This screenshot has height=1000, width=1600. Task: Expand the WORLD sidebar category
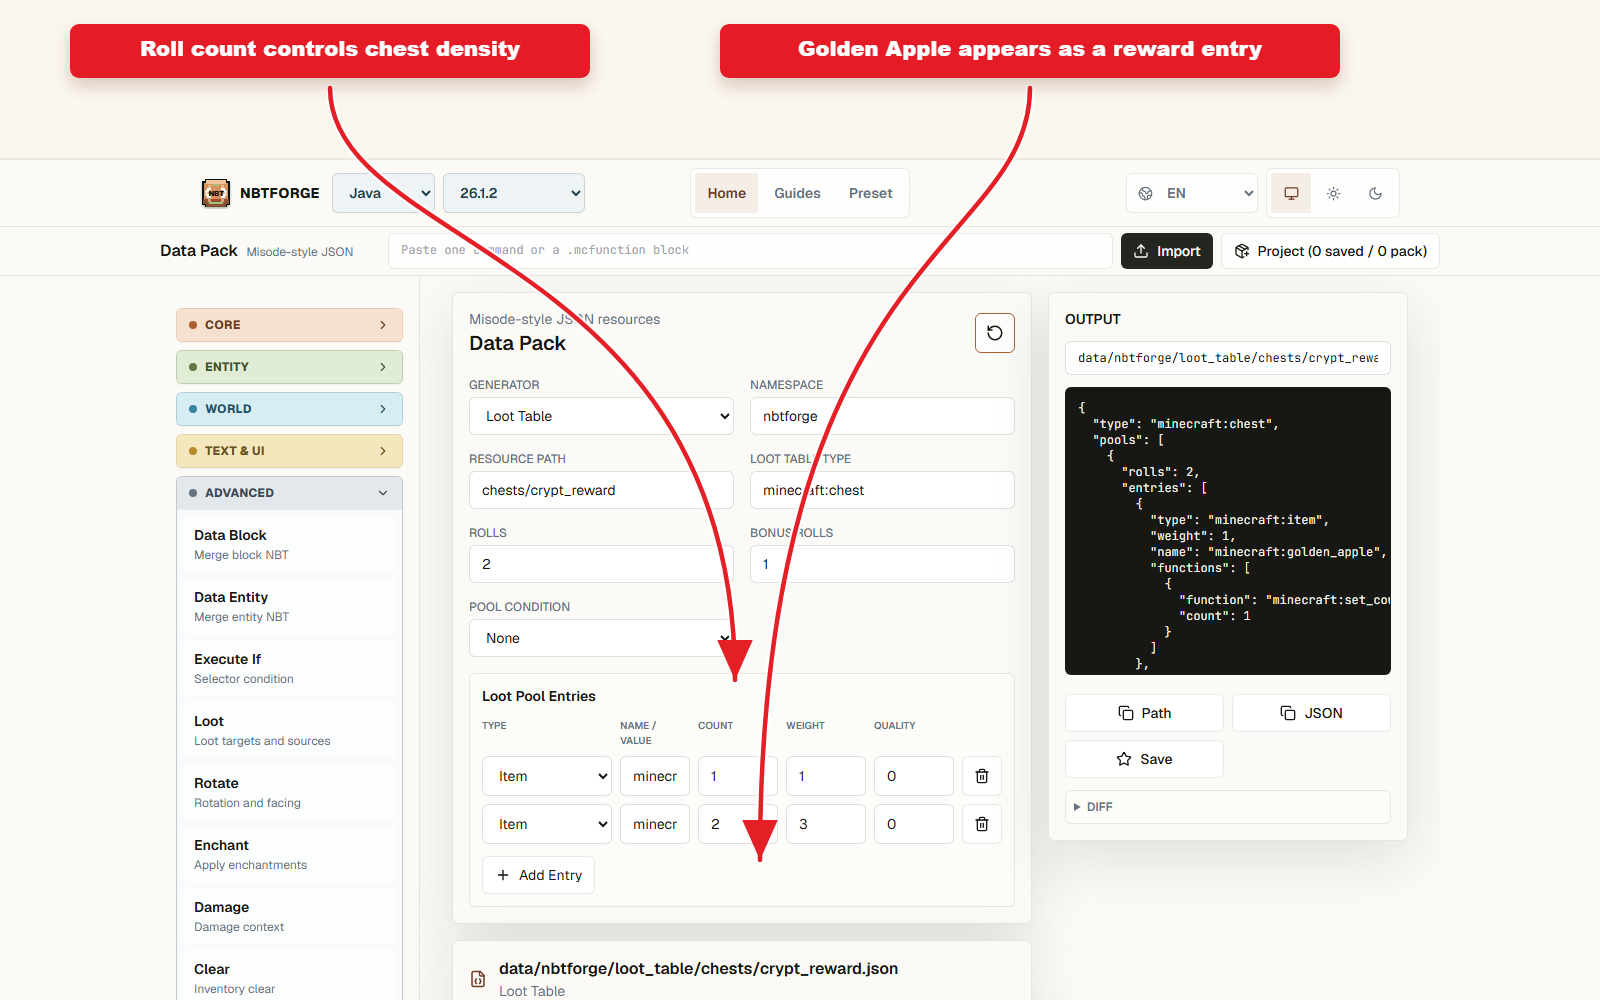pos(289,409)
